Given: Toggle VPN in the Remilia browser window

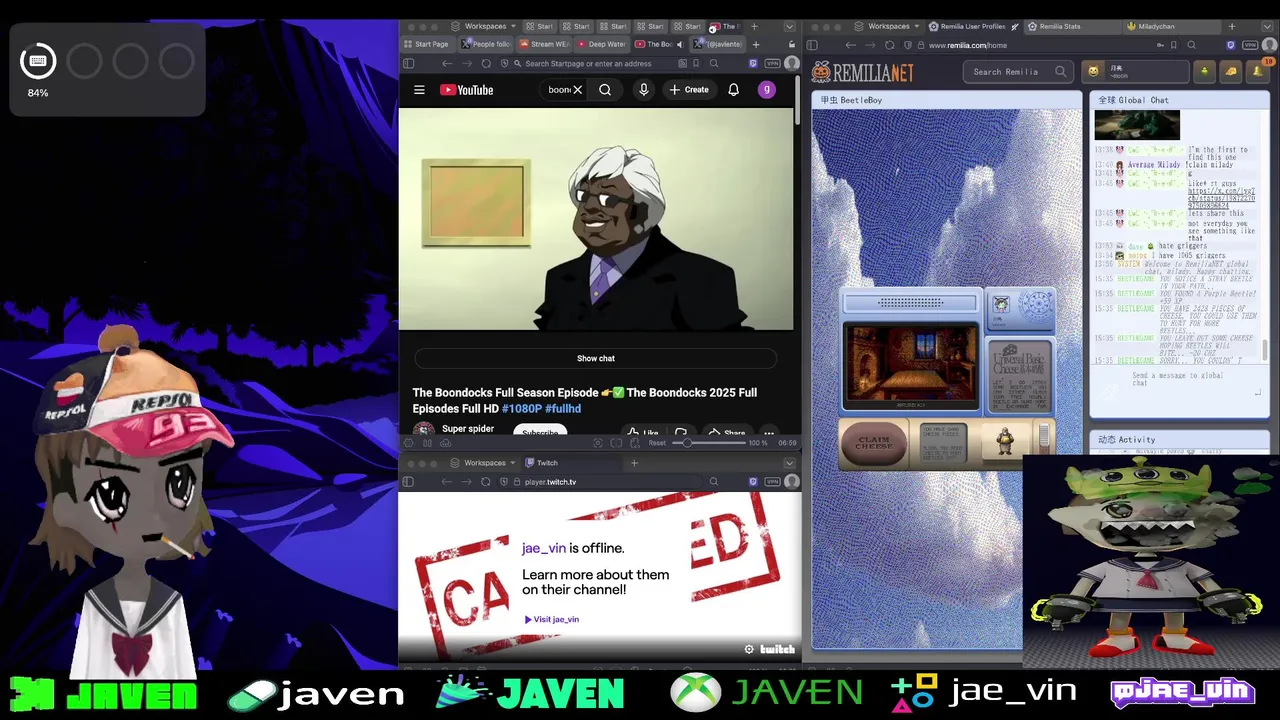Looking at the screenshot, I should 1249,45.
